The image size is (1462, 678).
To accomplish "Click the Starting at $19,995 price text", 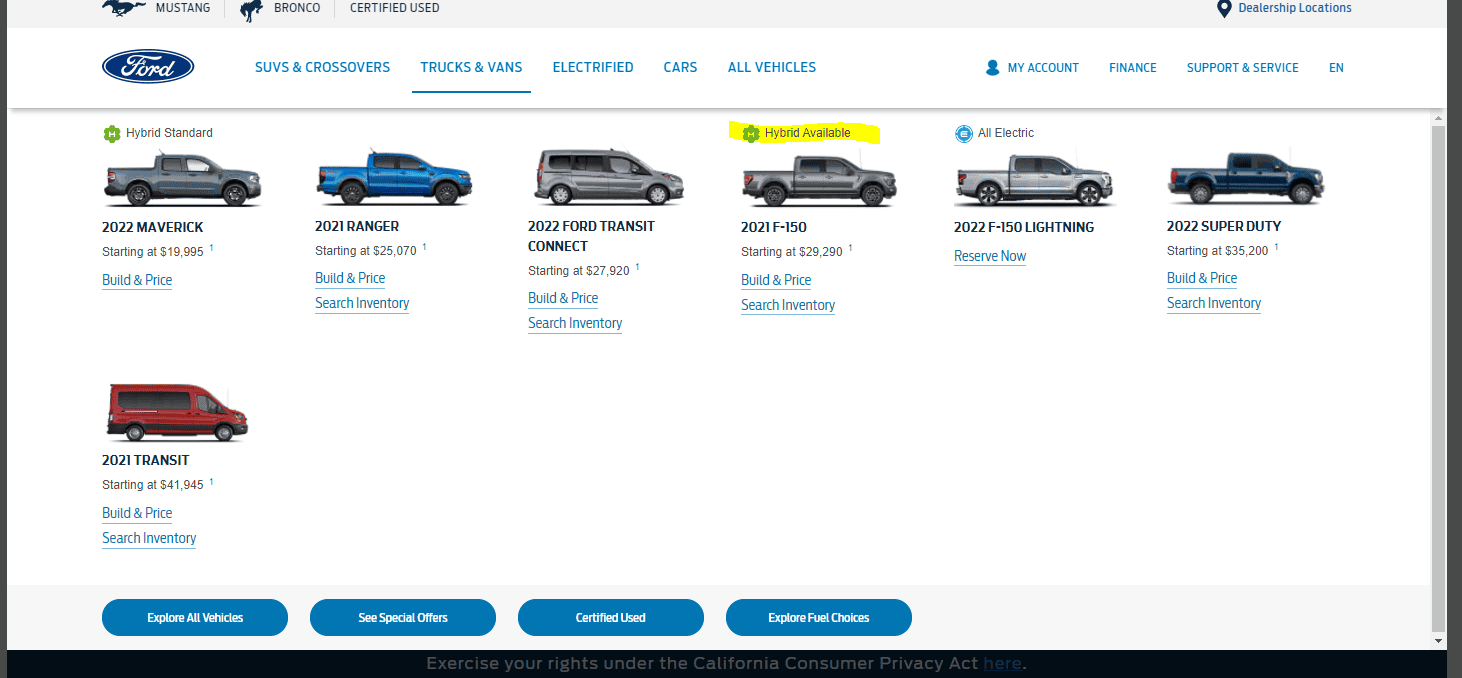I will [153, 252].
